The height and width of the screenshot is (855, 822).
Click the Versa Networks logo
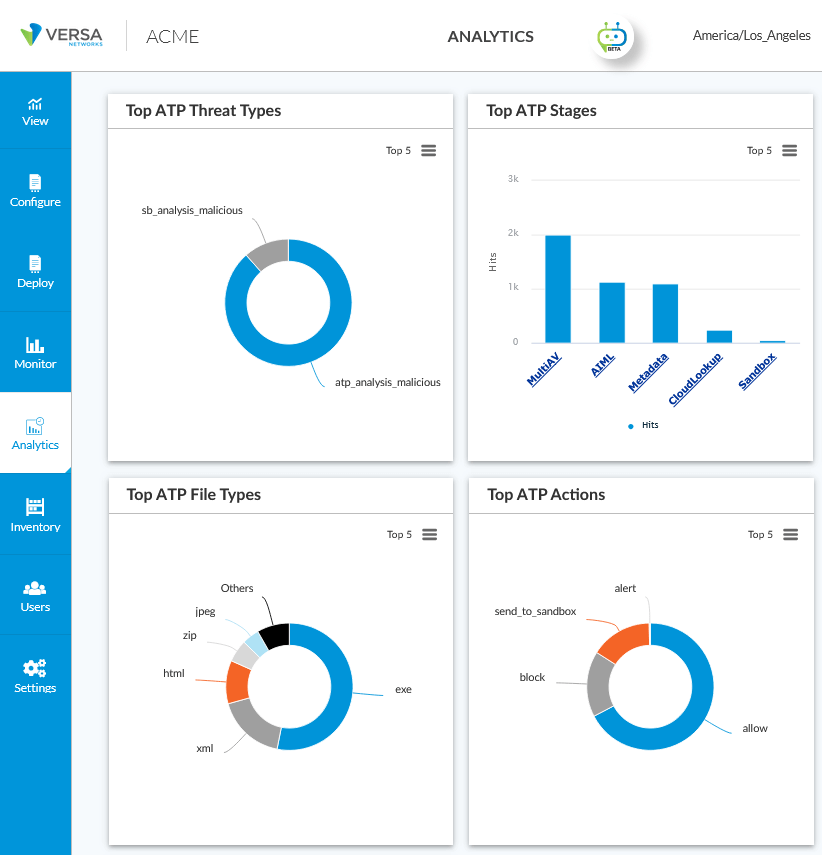click(61, 35)
